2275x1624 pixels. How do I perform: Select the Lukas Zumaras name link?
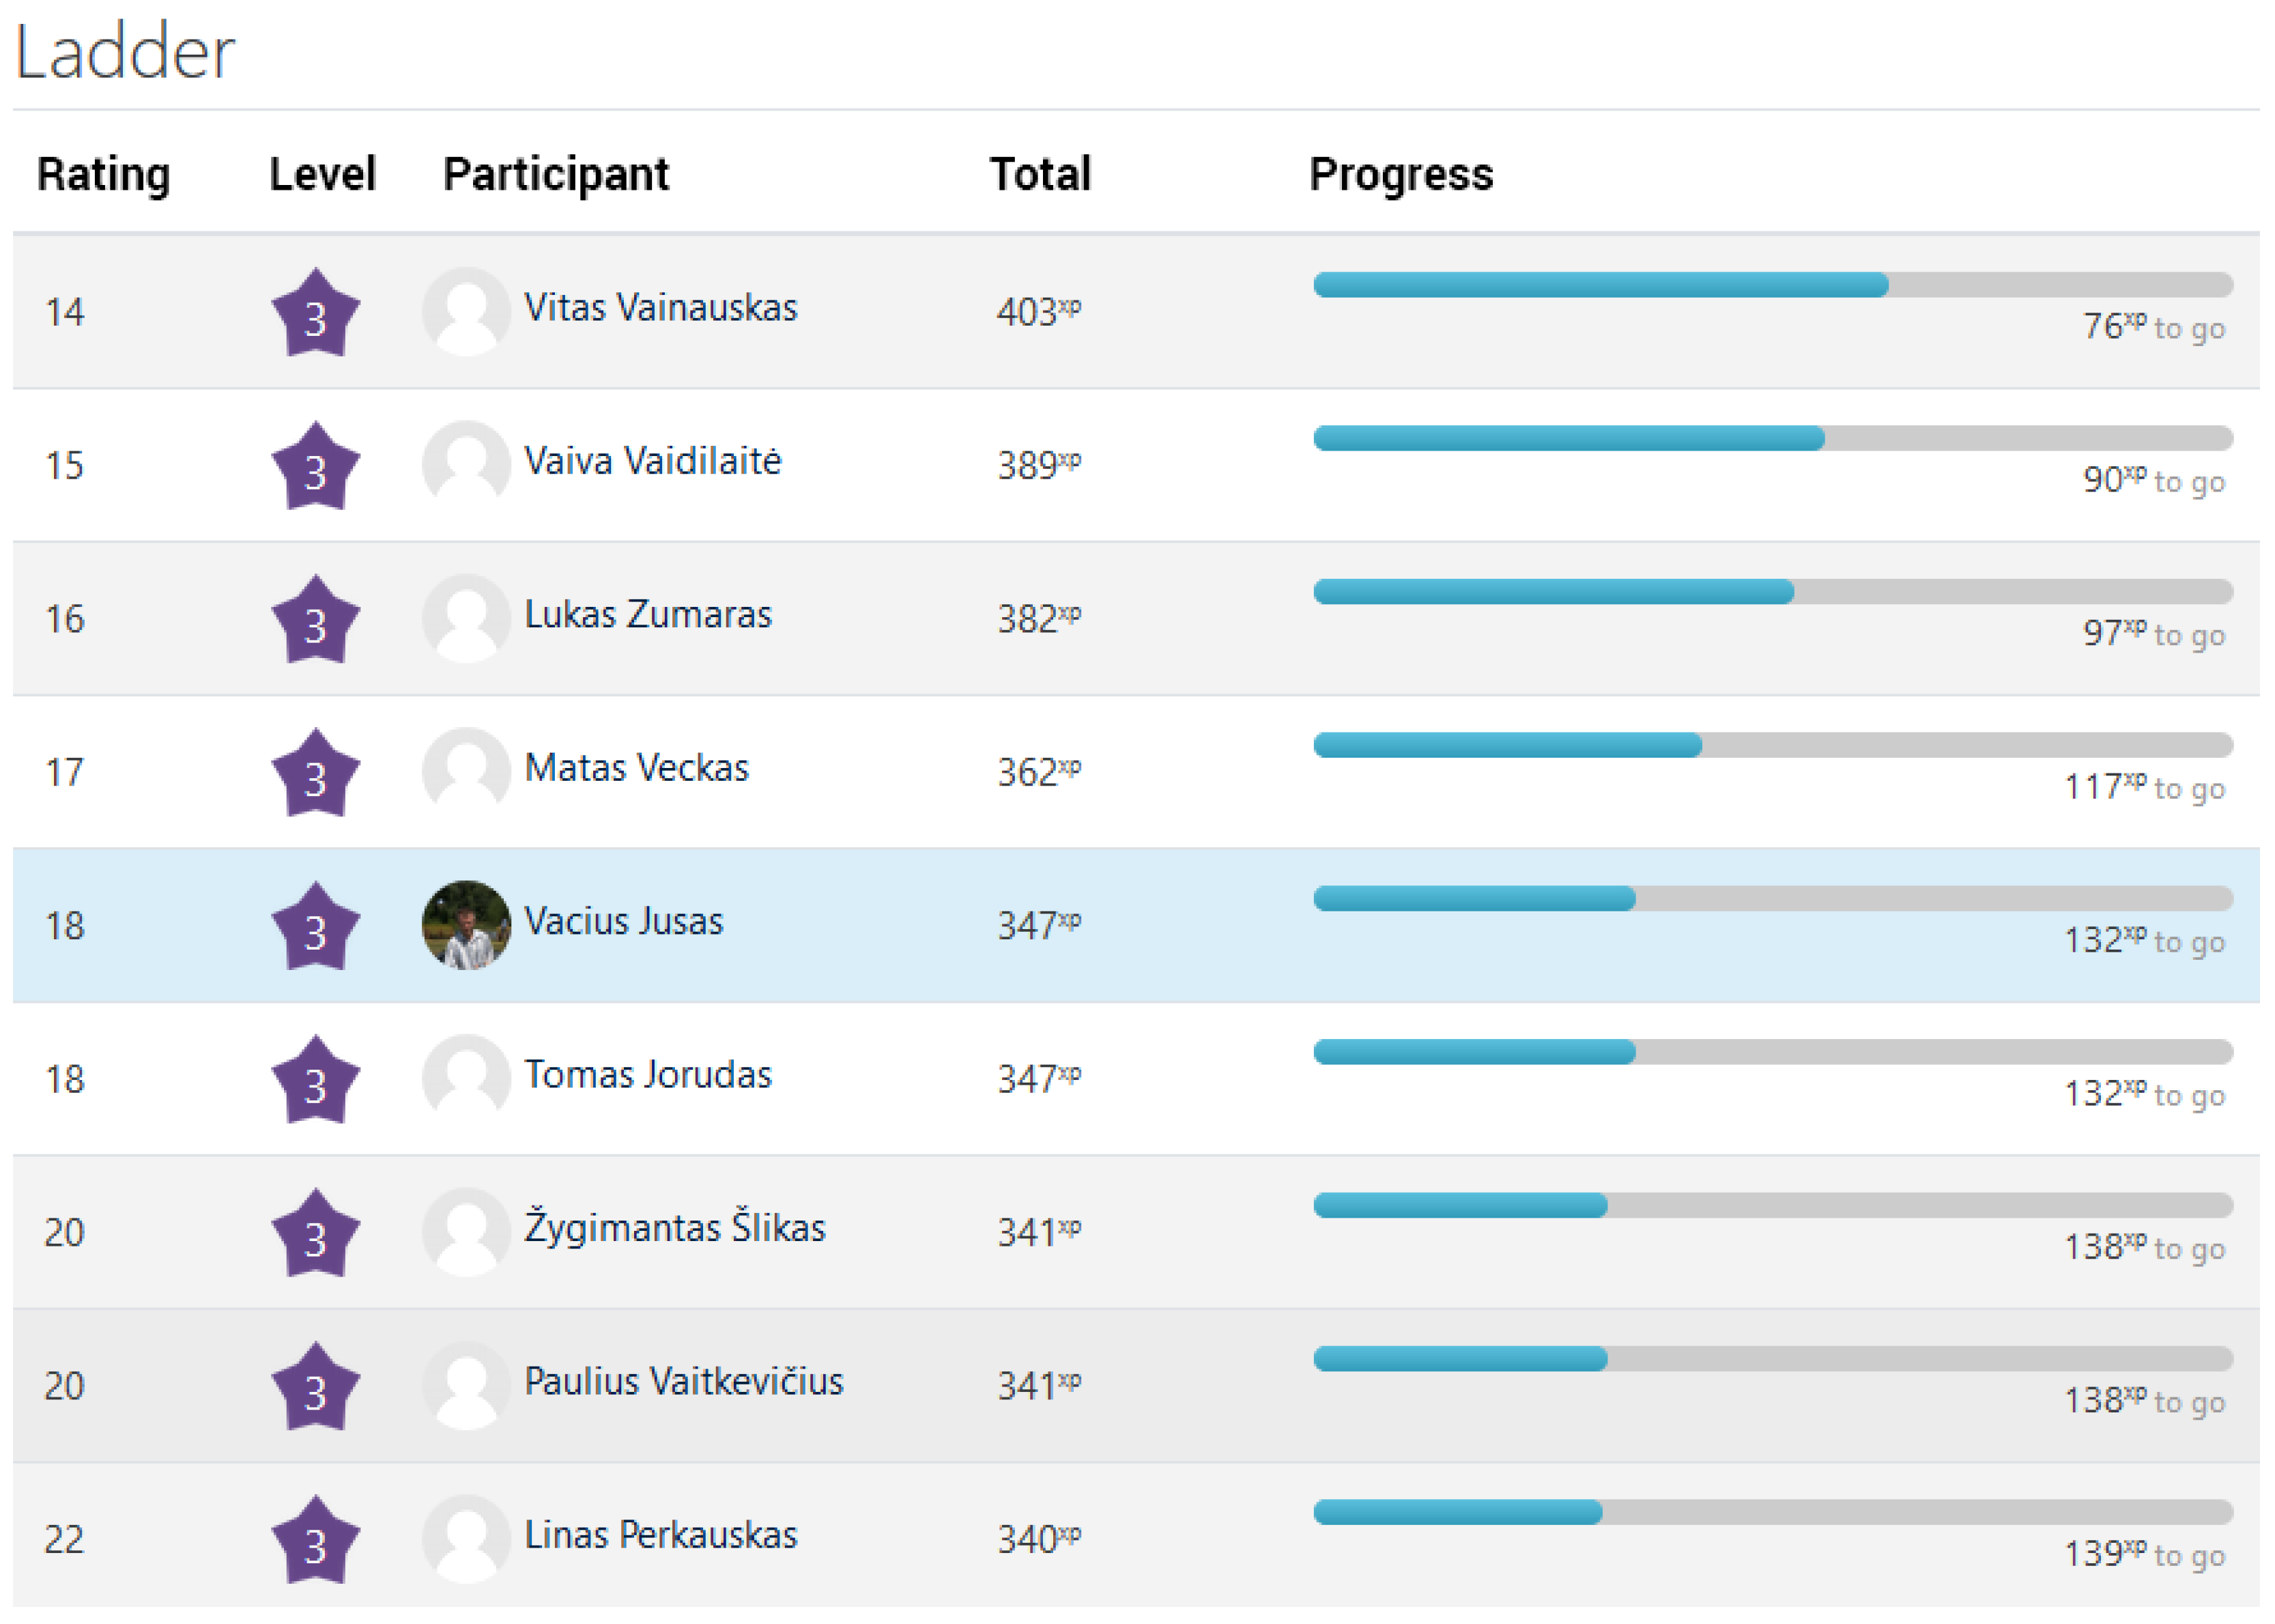(x=648, y=615)
